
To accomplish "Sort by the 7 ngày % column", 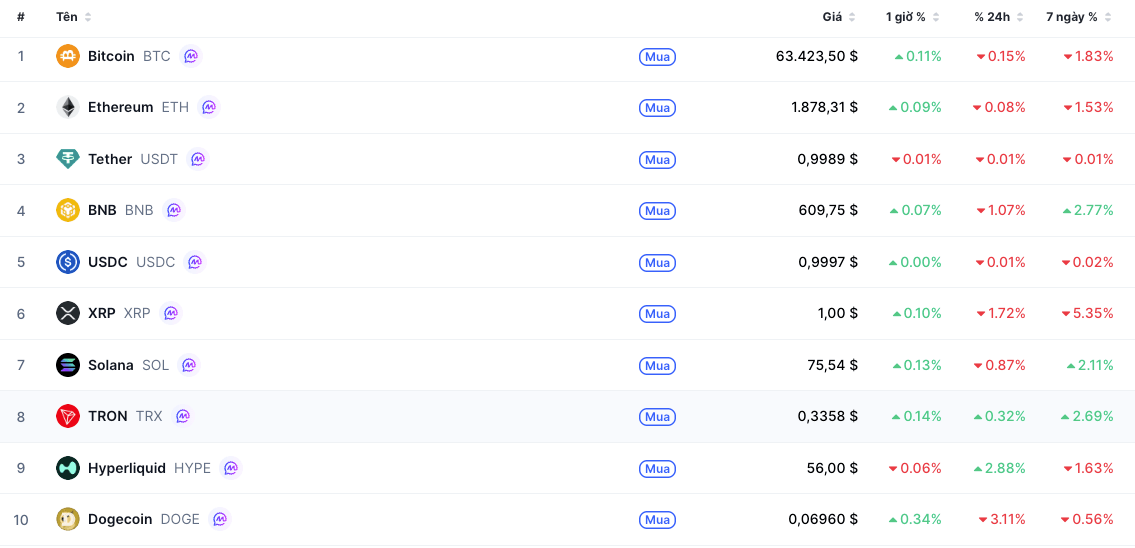I will click(x=1079, y=17).
